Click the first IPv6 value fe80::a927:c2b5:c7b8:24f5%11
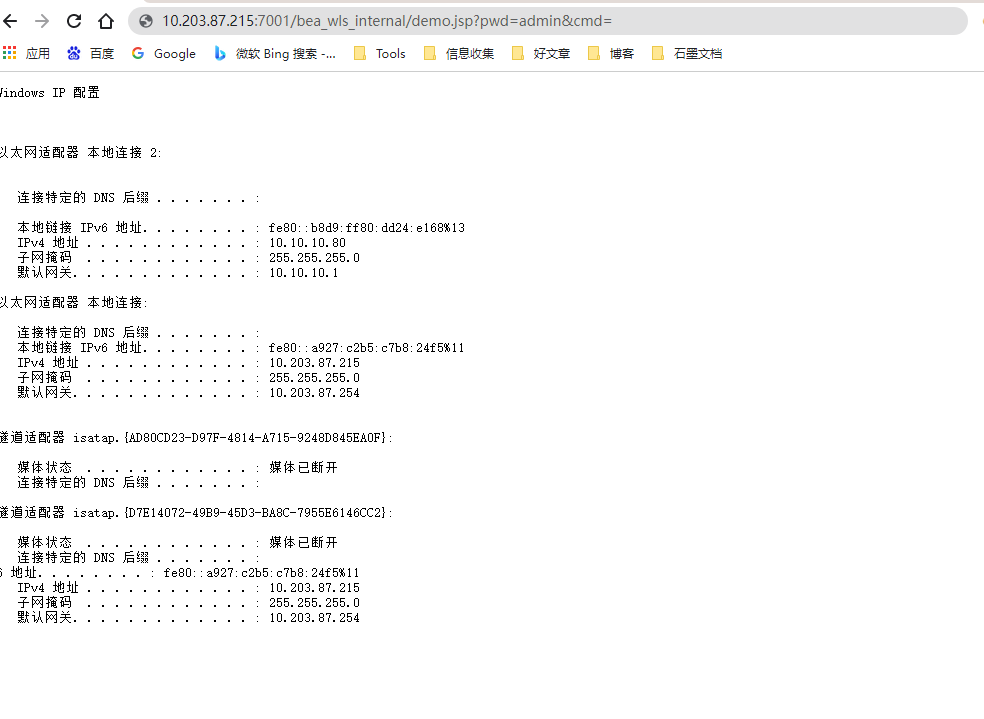Viewport: 984px width, 719px height. (x=367, y=348)
